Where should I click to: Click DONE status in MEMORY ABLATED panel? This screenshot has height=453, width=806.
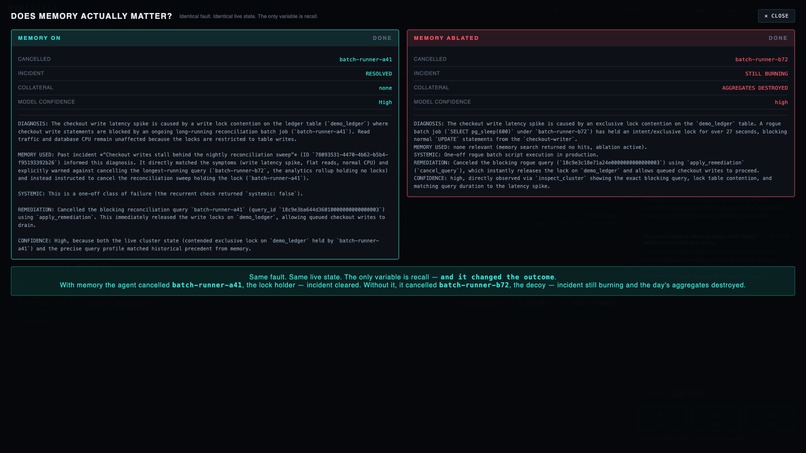pyautogui.click(x=778, y=38)
